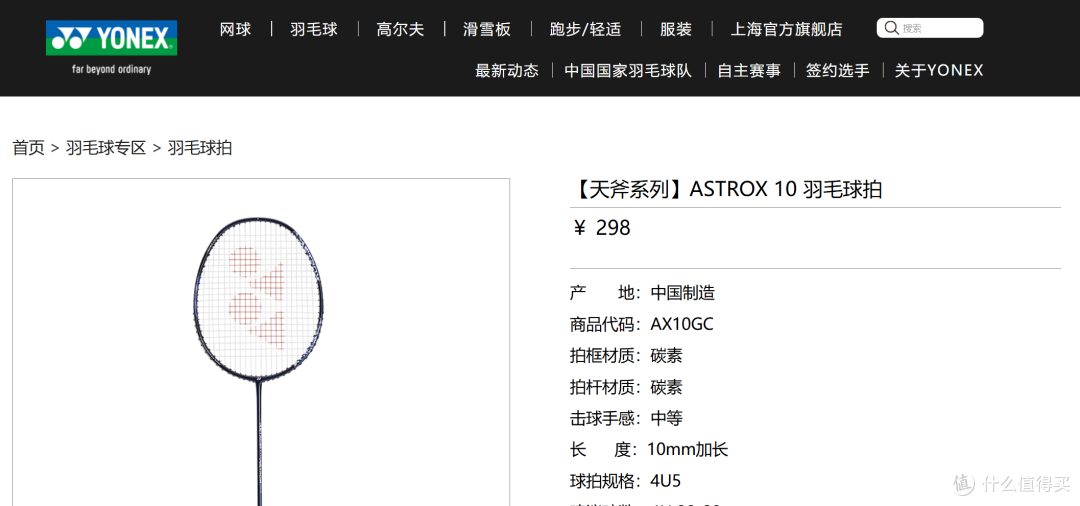Open the 网球 menu
1080x506 pixels.
point(236,30)
